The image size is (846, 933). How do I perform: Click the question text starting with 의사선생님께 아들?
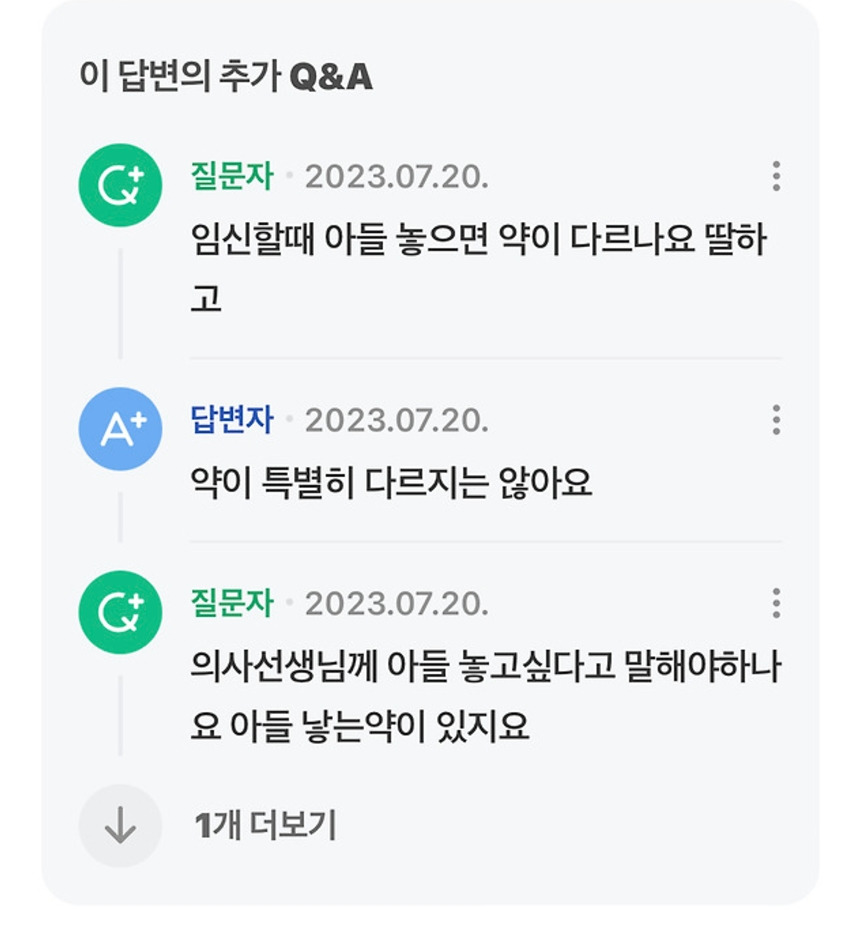485,696
